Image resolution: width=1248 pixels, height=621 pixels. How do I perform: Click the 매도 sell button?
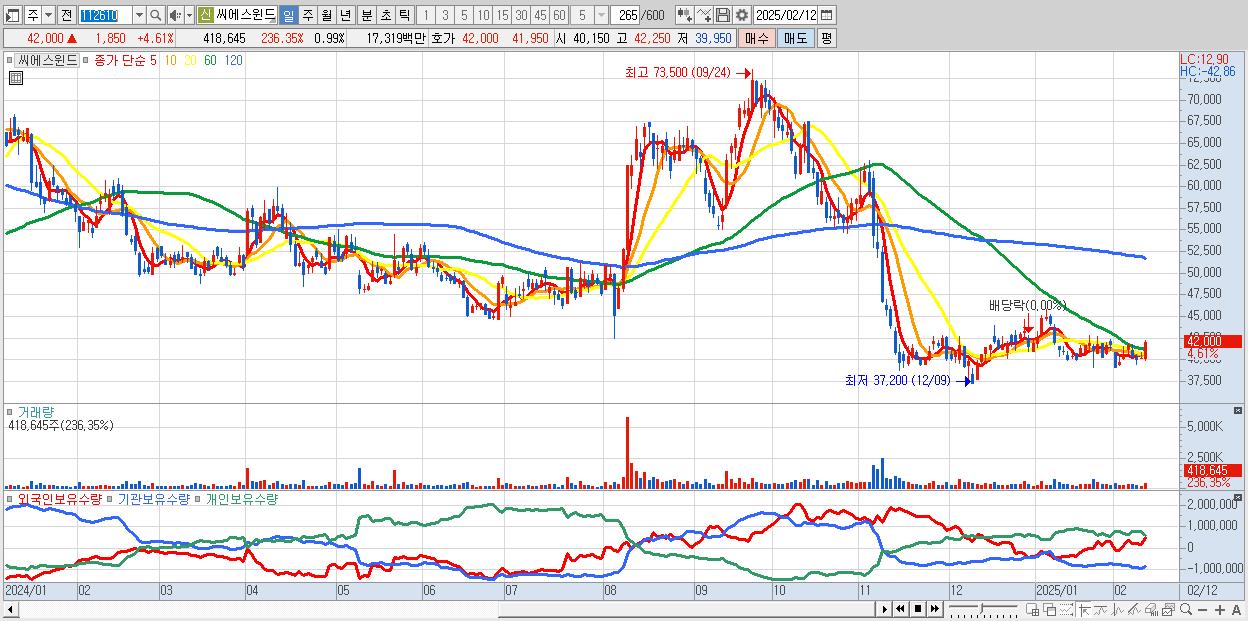click(x=795, y=38)
